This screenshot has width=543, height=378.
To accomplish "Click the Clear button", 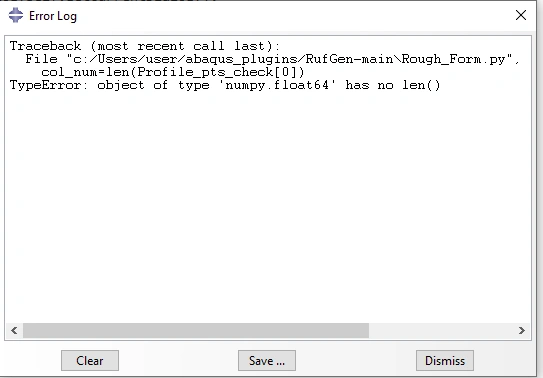I will 90,360.
